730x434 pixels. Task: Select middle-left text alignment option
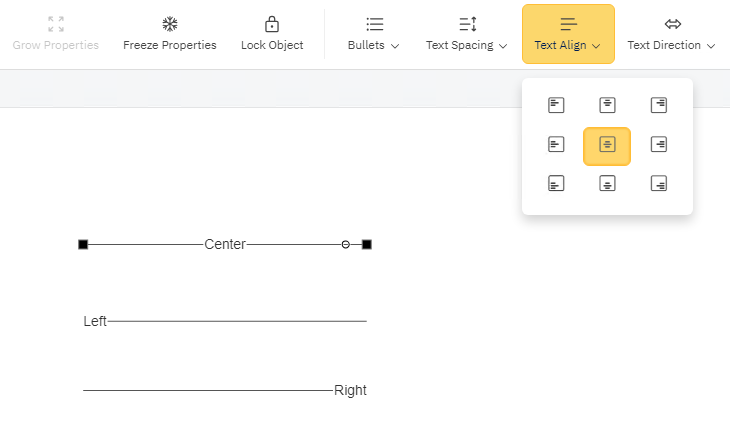(x=557, y=145)
